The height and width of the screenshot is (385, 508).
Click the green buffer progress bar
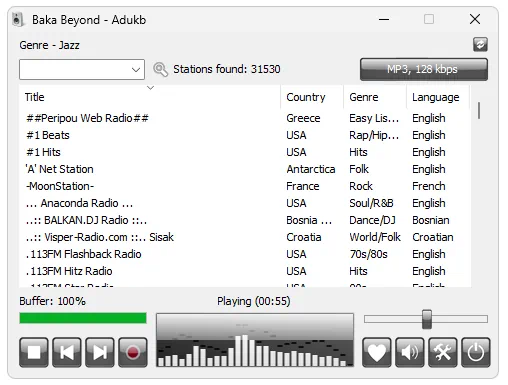click(x=83, y=318)
